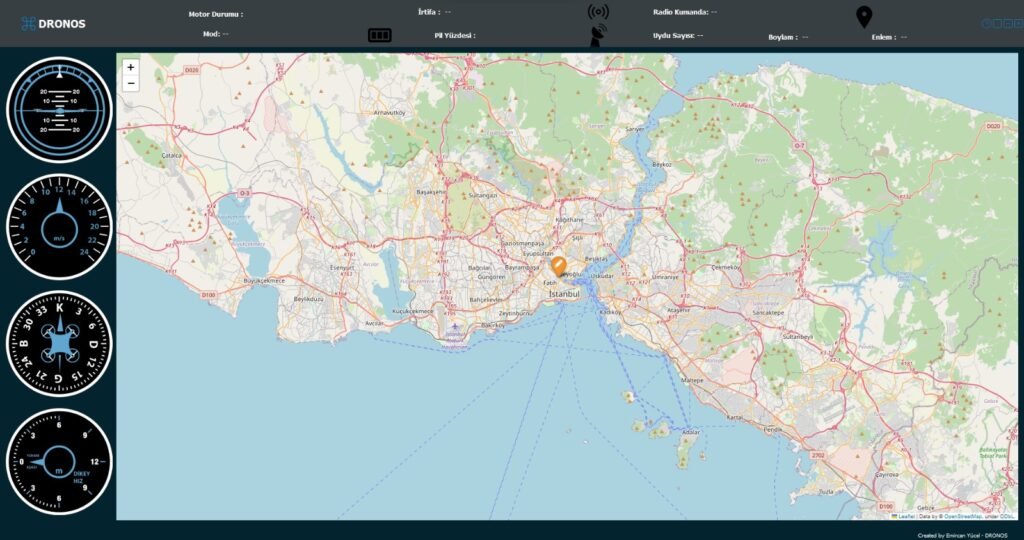Click the DRONOS drone logo

(x=28, y=23)
